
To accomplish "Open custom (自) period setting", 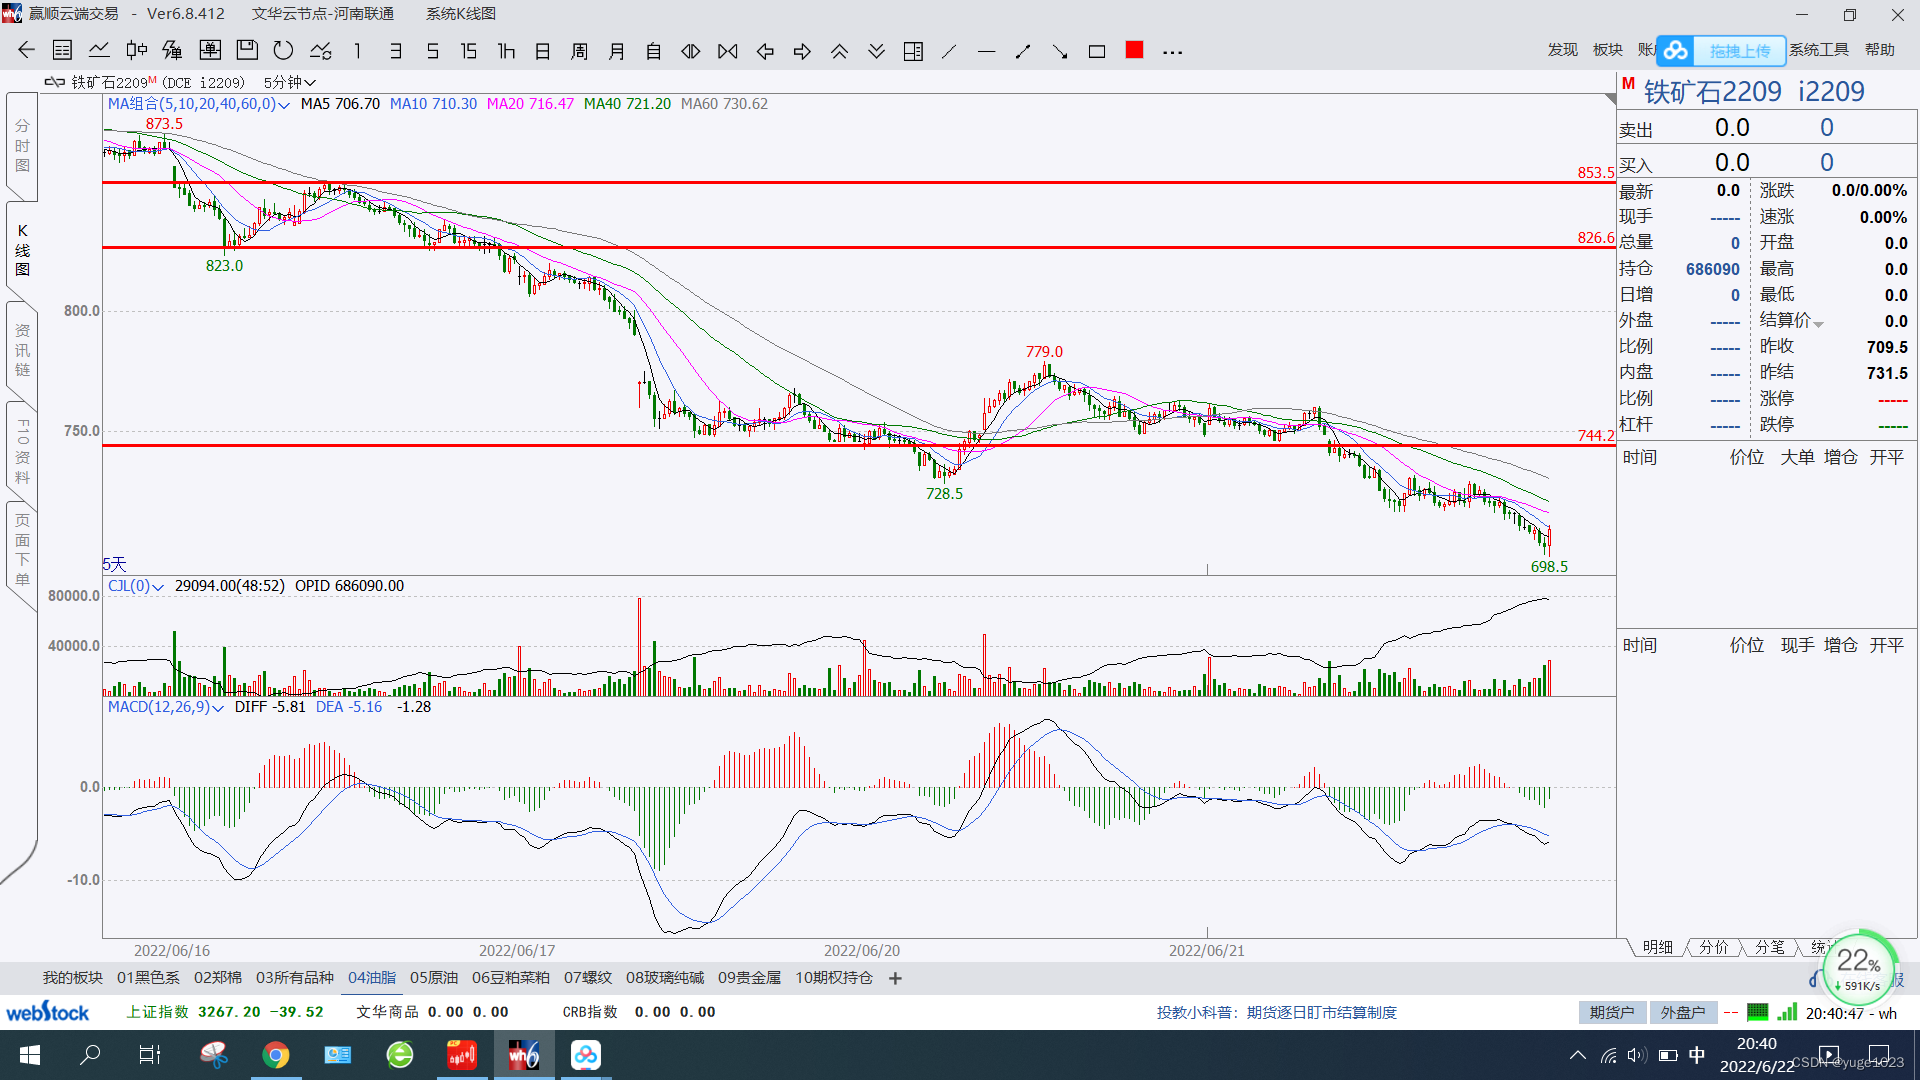I will (654, 51).
